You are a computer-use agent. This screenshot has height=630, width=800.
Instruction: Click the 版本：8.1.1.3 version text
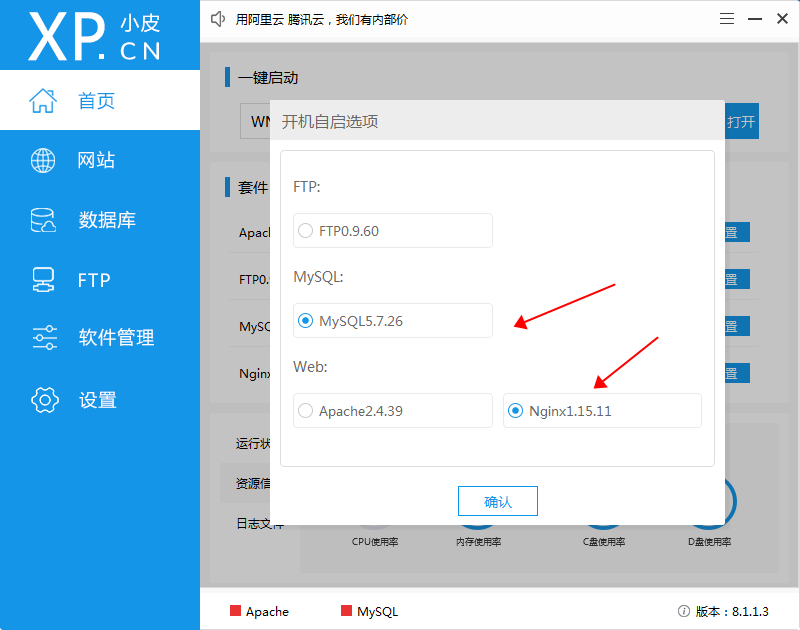pos(732,611)
